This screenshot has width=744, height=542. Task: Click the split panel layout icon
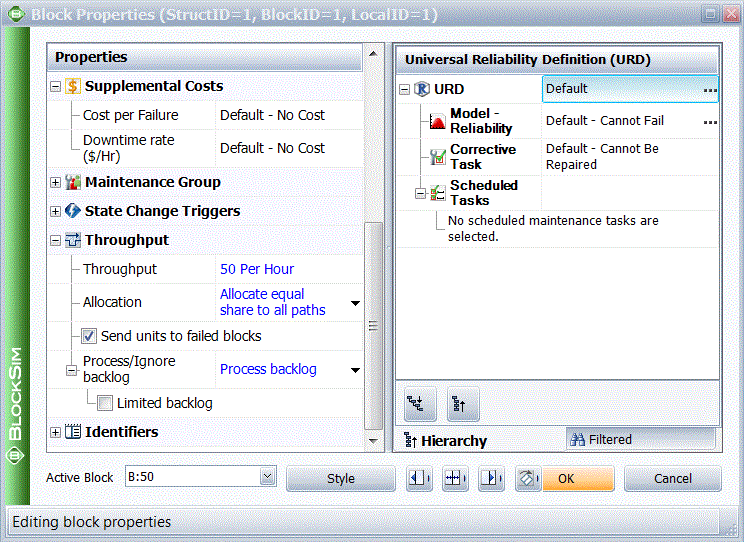click(x=455, y=479)
